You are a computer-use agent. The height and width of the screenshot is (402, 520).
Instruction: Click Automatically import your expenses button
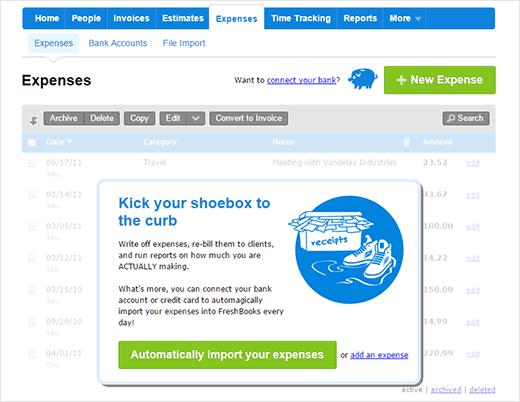227,355
